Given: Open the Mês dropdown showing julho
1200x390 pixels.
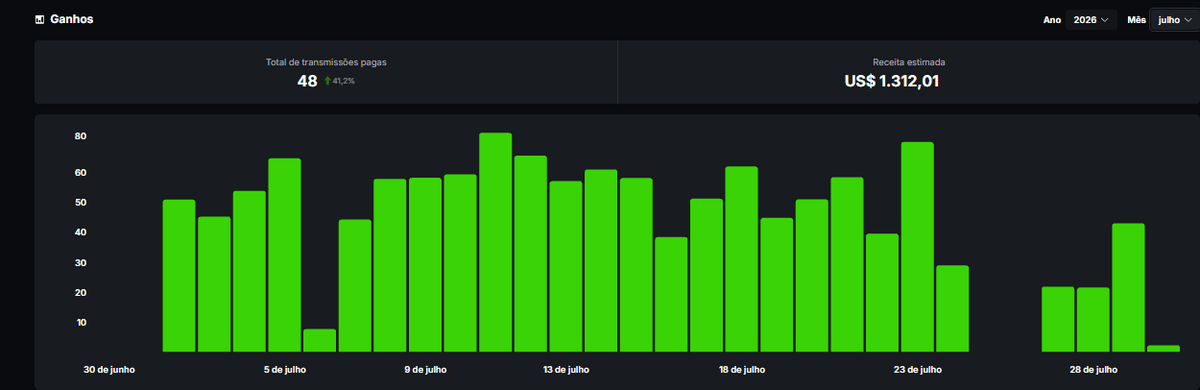Looking at the screenshot, I should tap(1175, 20).
